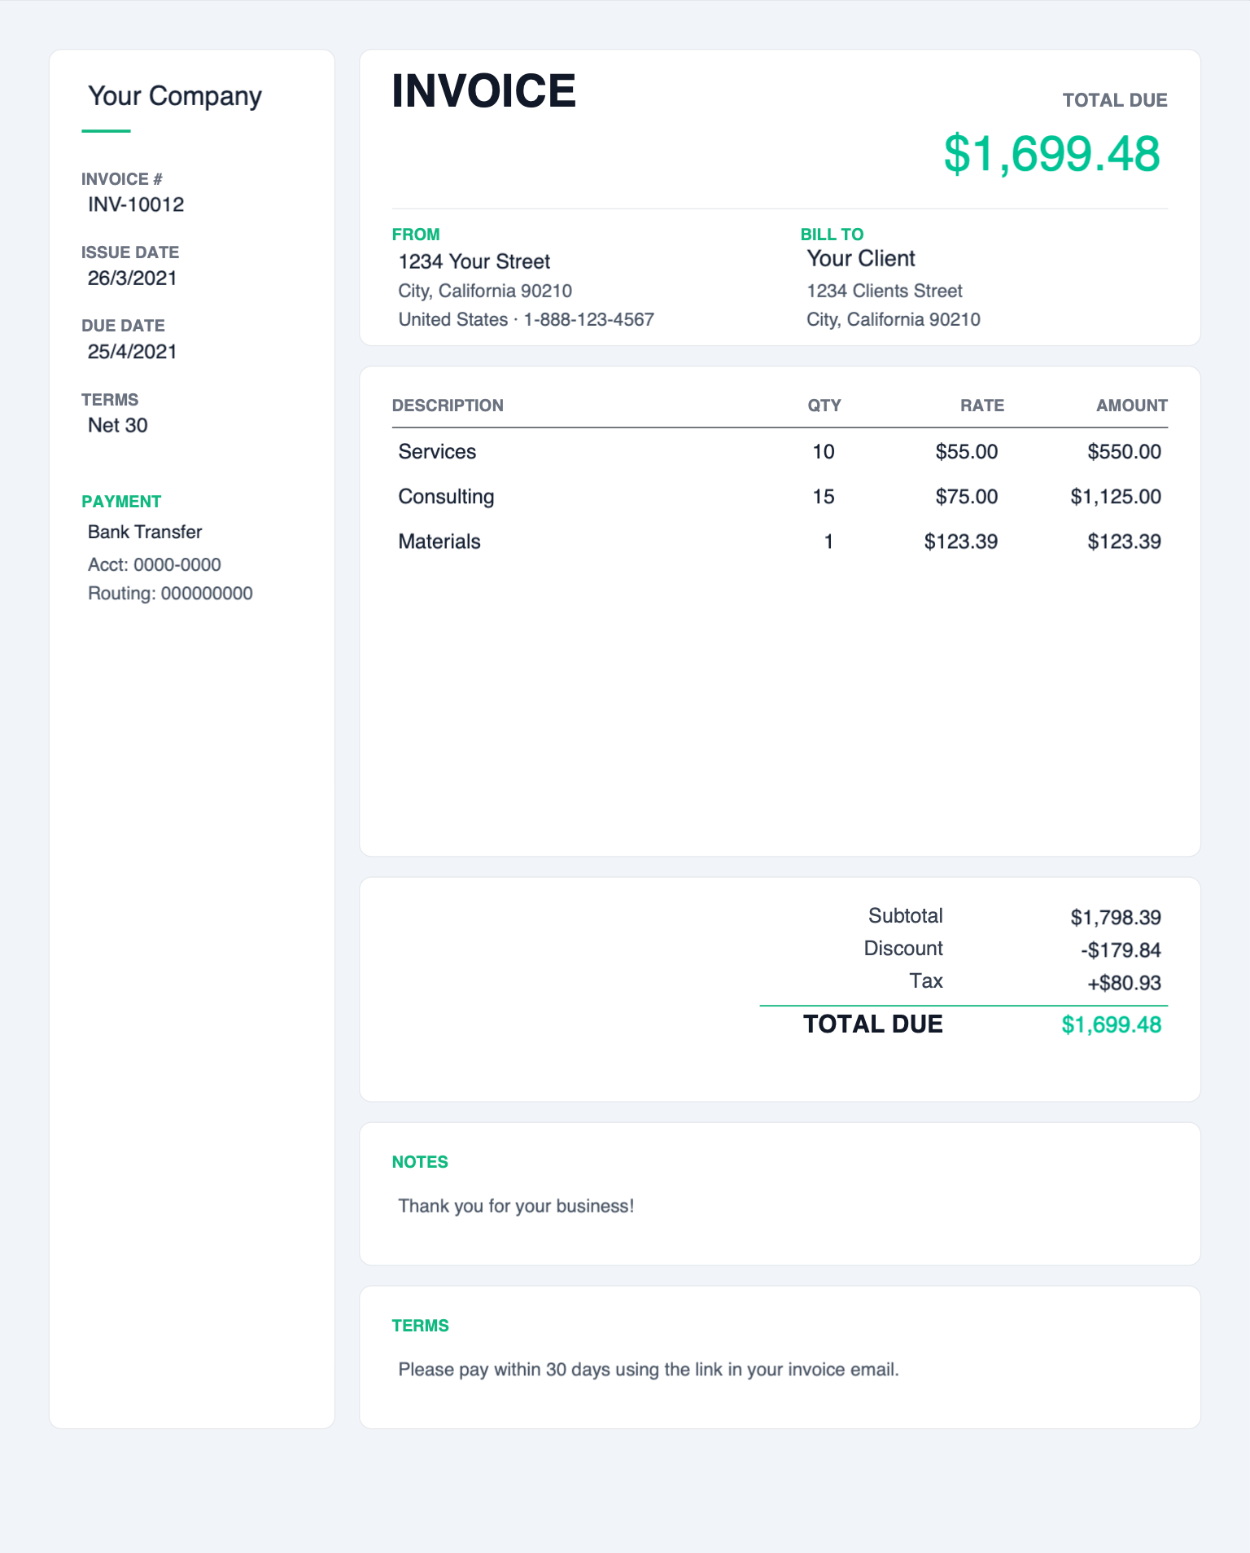Click the Subtotal label
The height and width of the screenshot is (1553, 1250).
(906, 916)
